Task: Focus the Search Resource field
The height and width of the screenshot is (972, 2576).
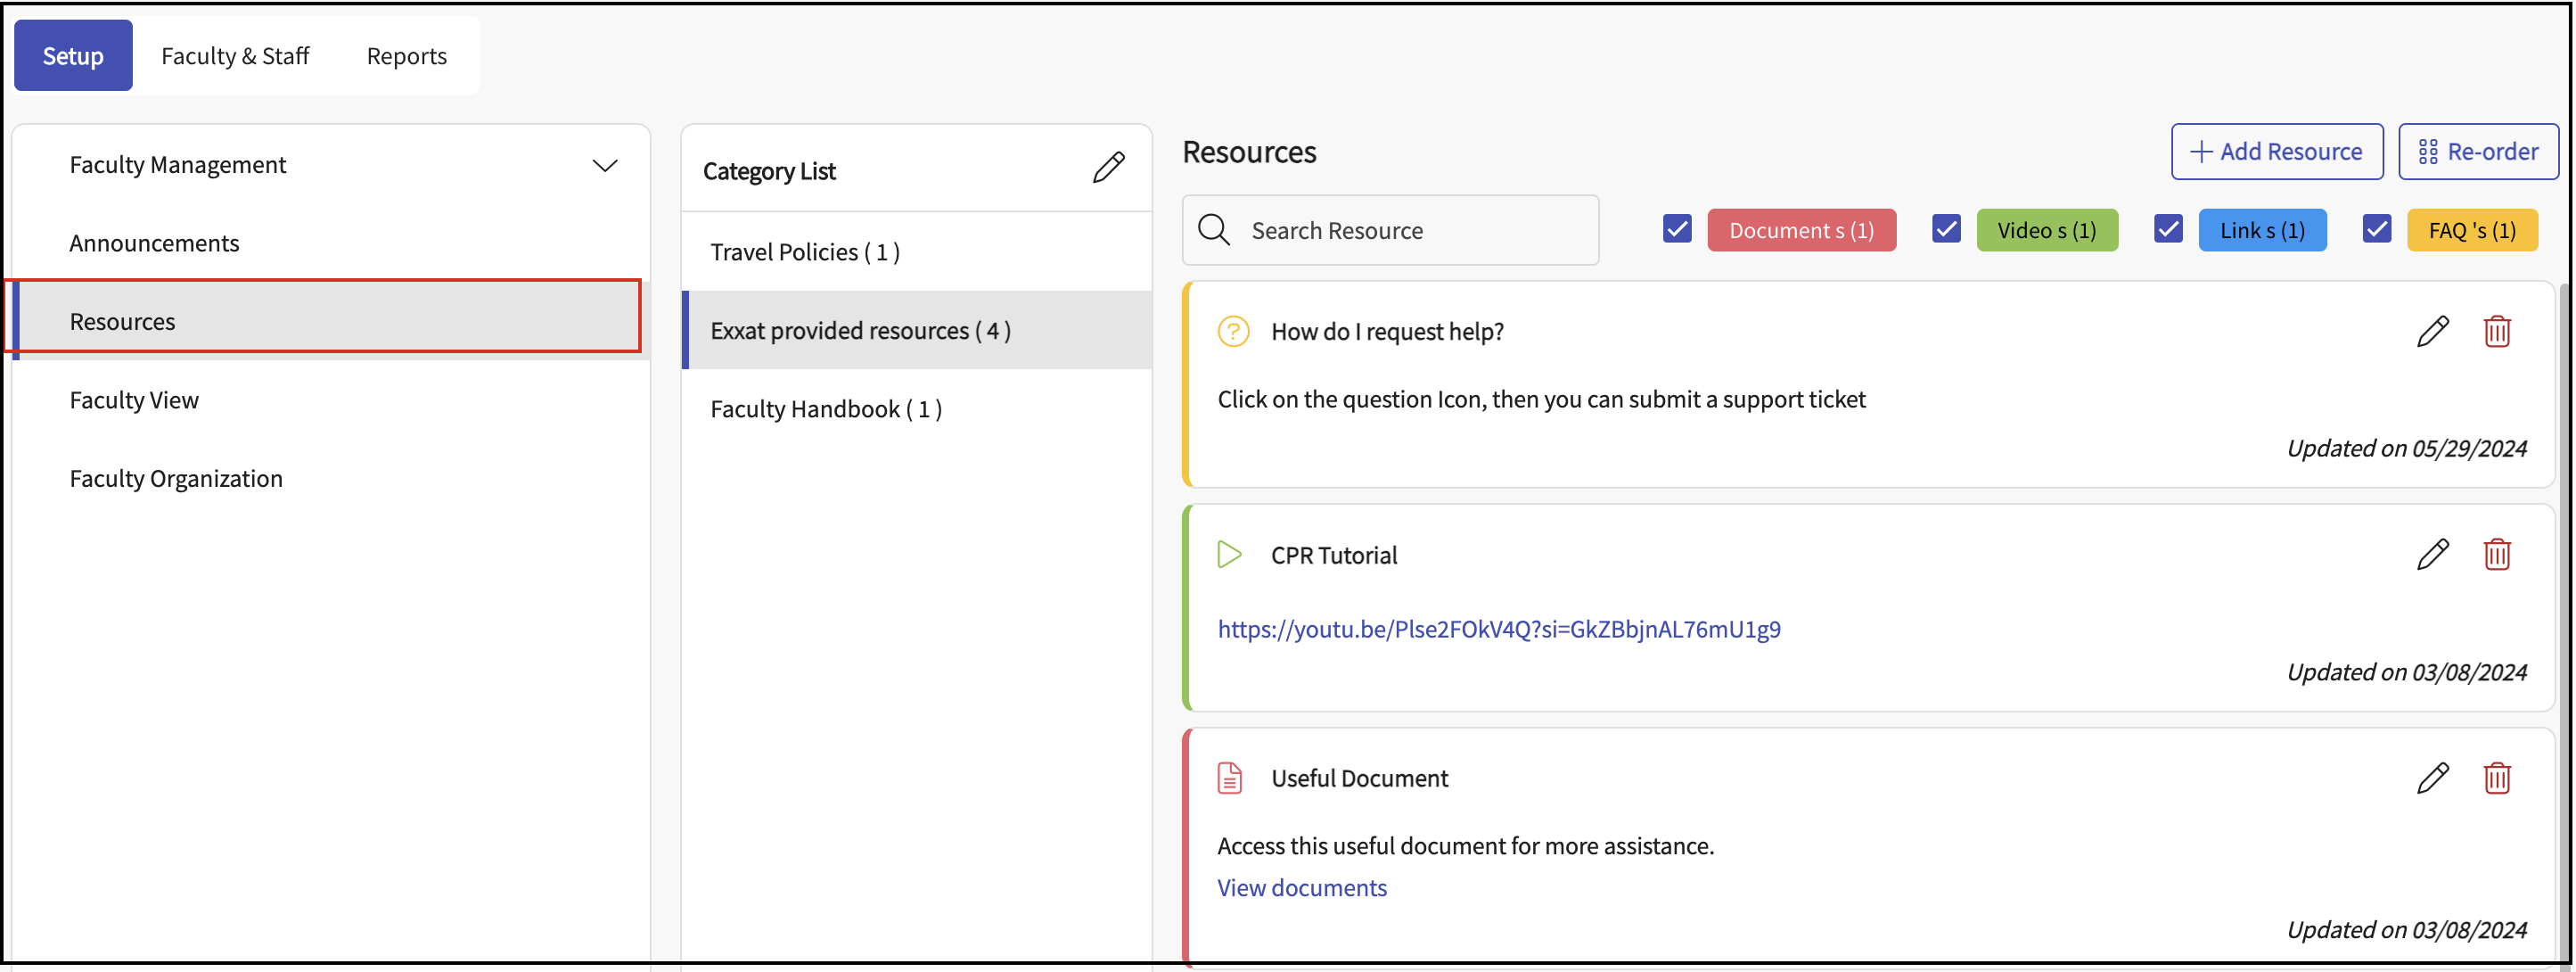Action: [1410, 231]
